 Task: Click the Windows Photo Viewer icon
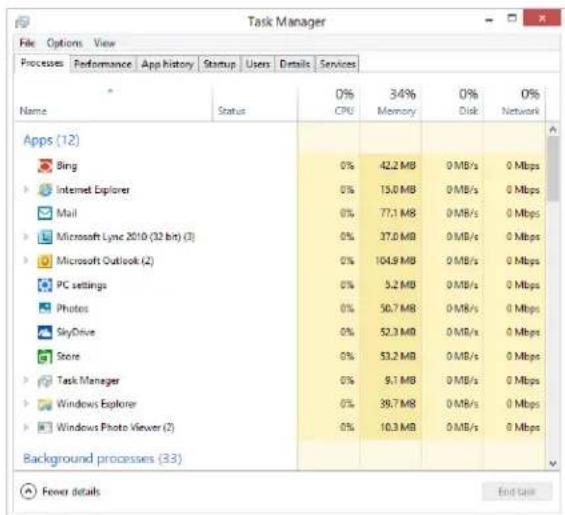click(45, 427)
